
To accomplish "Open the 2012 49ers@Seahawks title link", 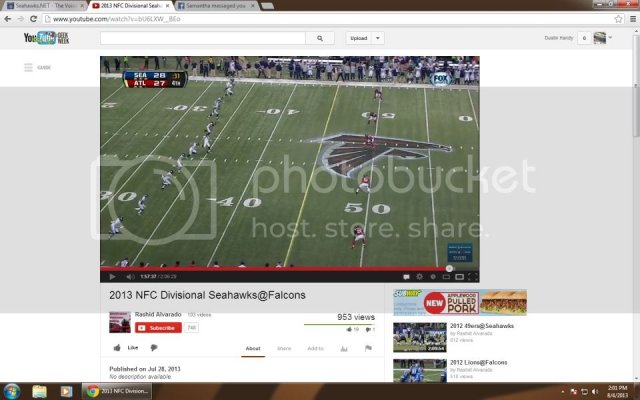I will (482, 326).
